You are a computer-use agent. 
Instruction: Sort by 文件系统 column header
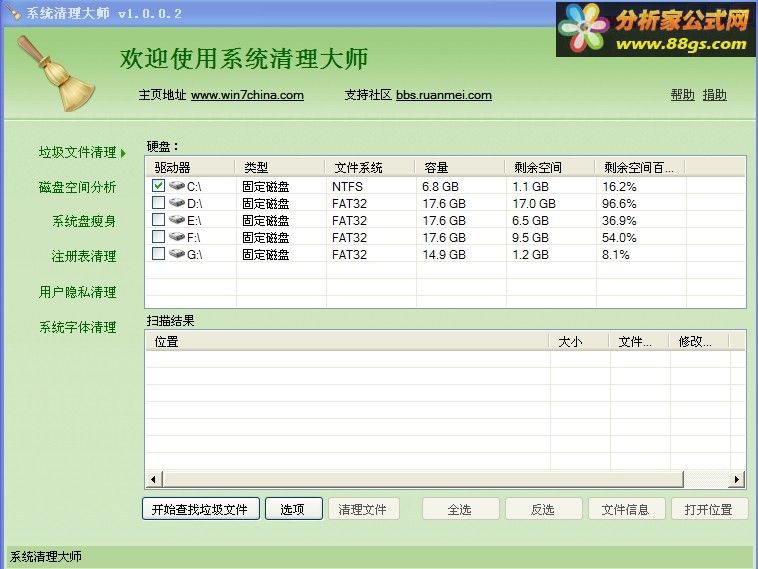(370, 167)
